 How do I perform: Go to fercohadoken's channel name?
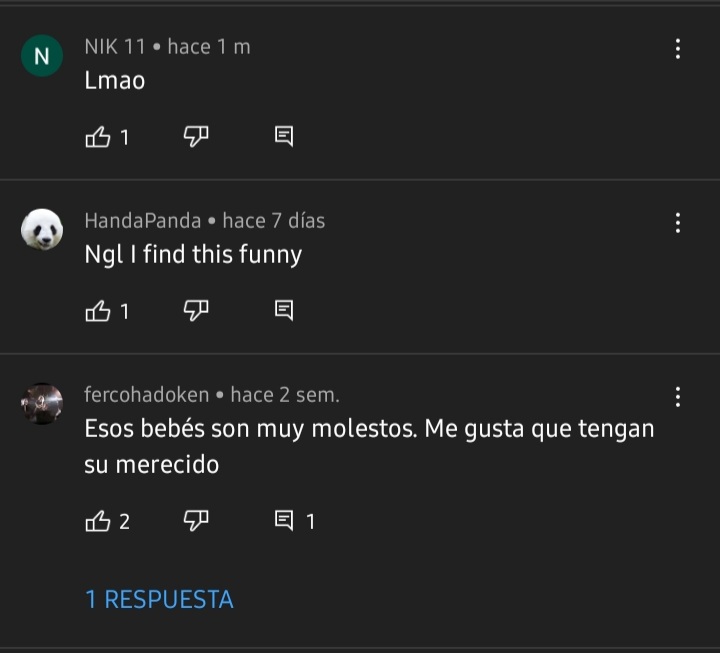[147, 395]
